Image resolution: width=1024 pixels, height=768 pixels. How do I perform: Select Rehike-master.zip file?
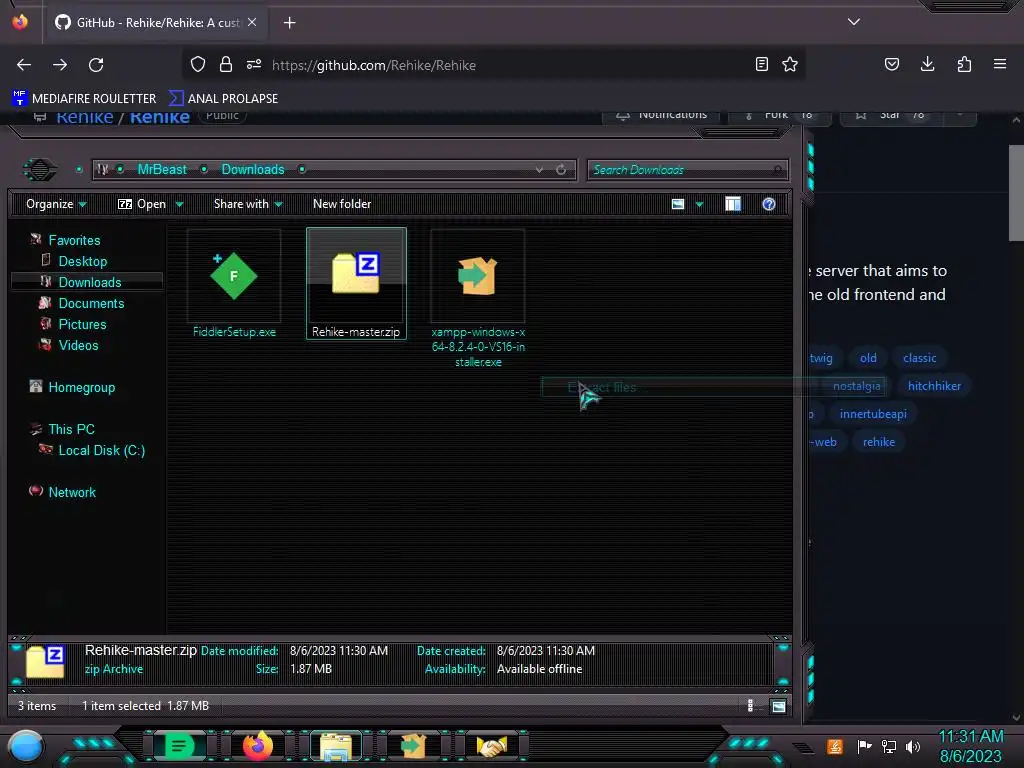[357, 283]
